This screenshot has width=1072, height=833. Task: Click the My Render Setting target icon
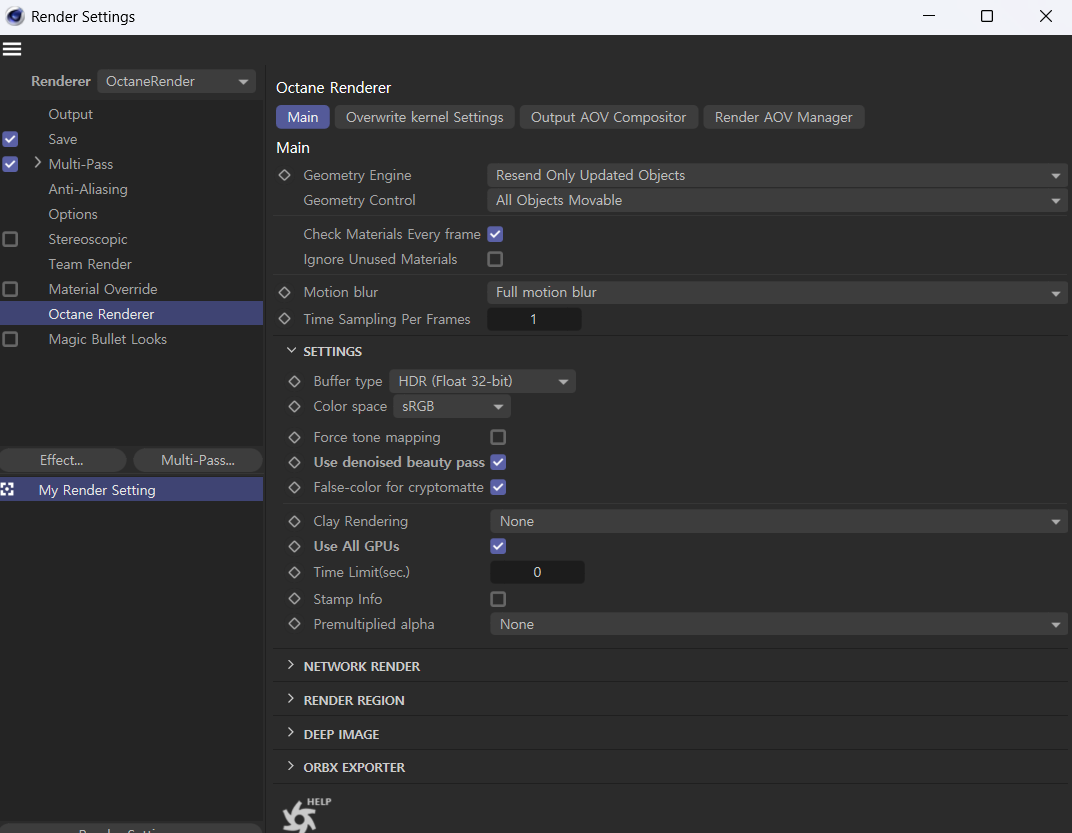(8, 489)
